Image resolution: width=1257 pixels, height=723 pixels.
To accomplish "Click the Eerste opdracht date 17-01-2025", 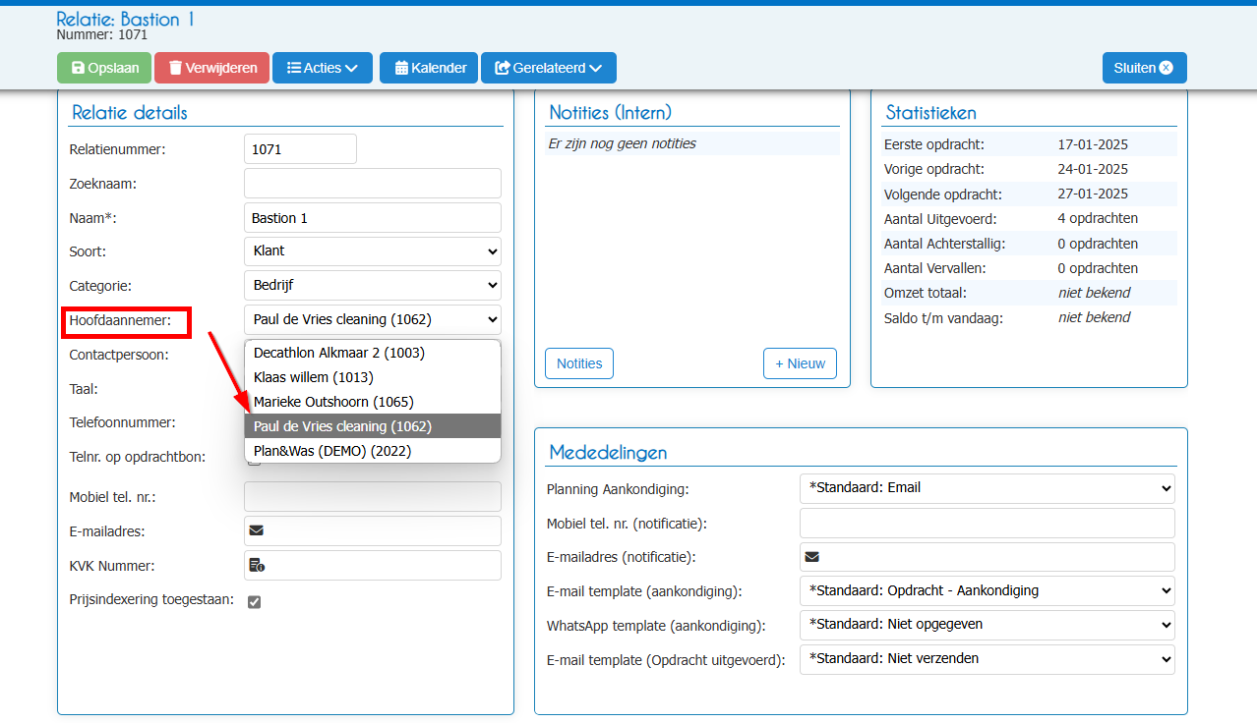I will tap(1093, 145).
